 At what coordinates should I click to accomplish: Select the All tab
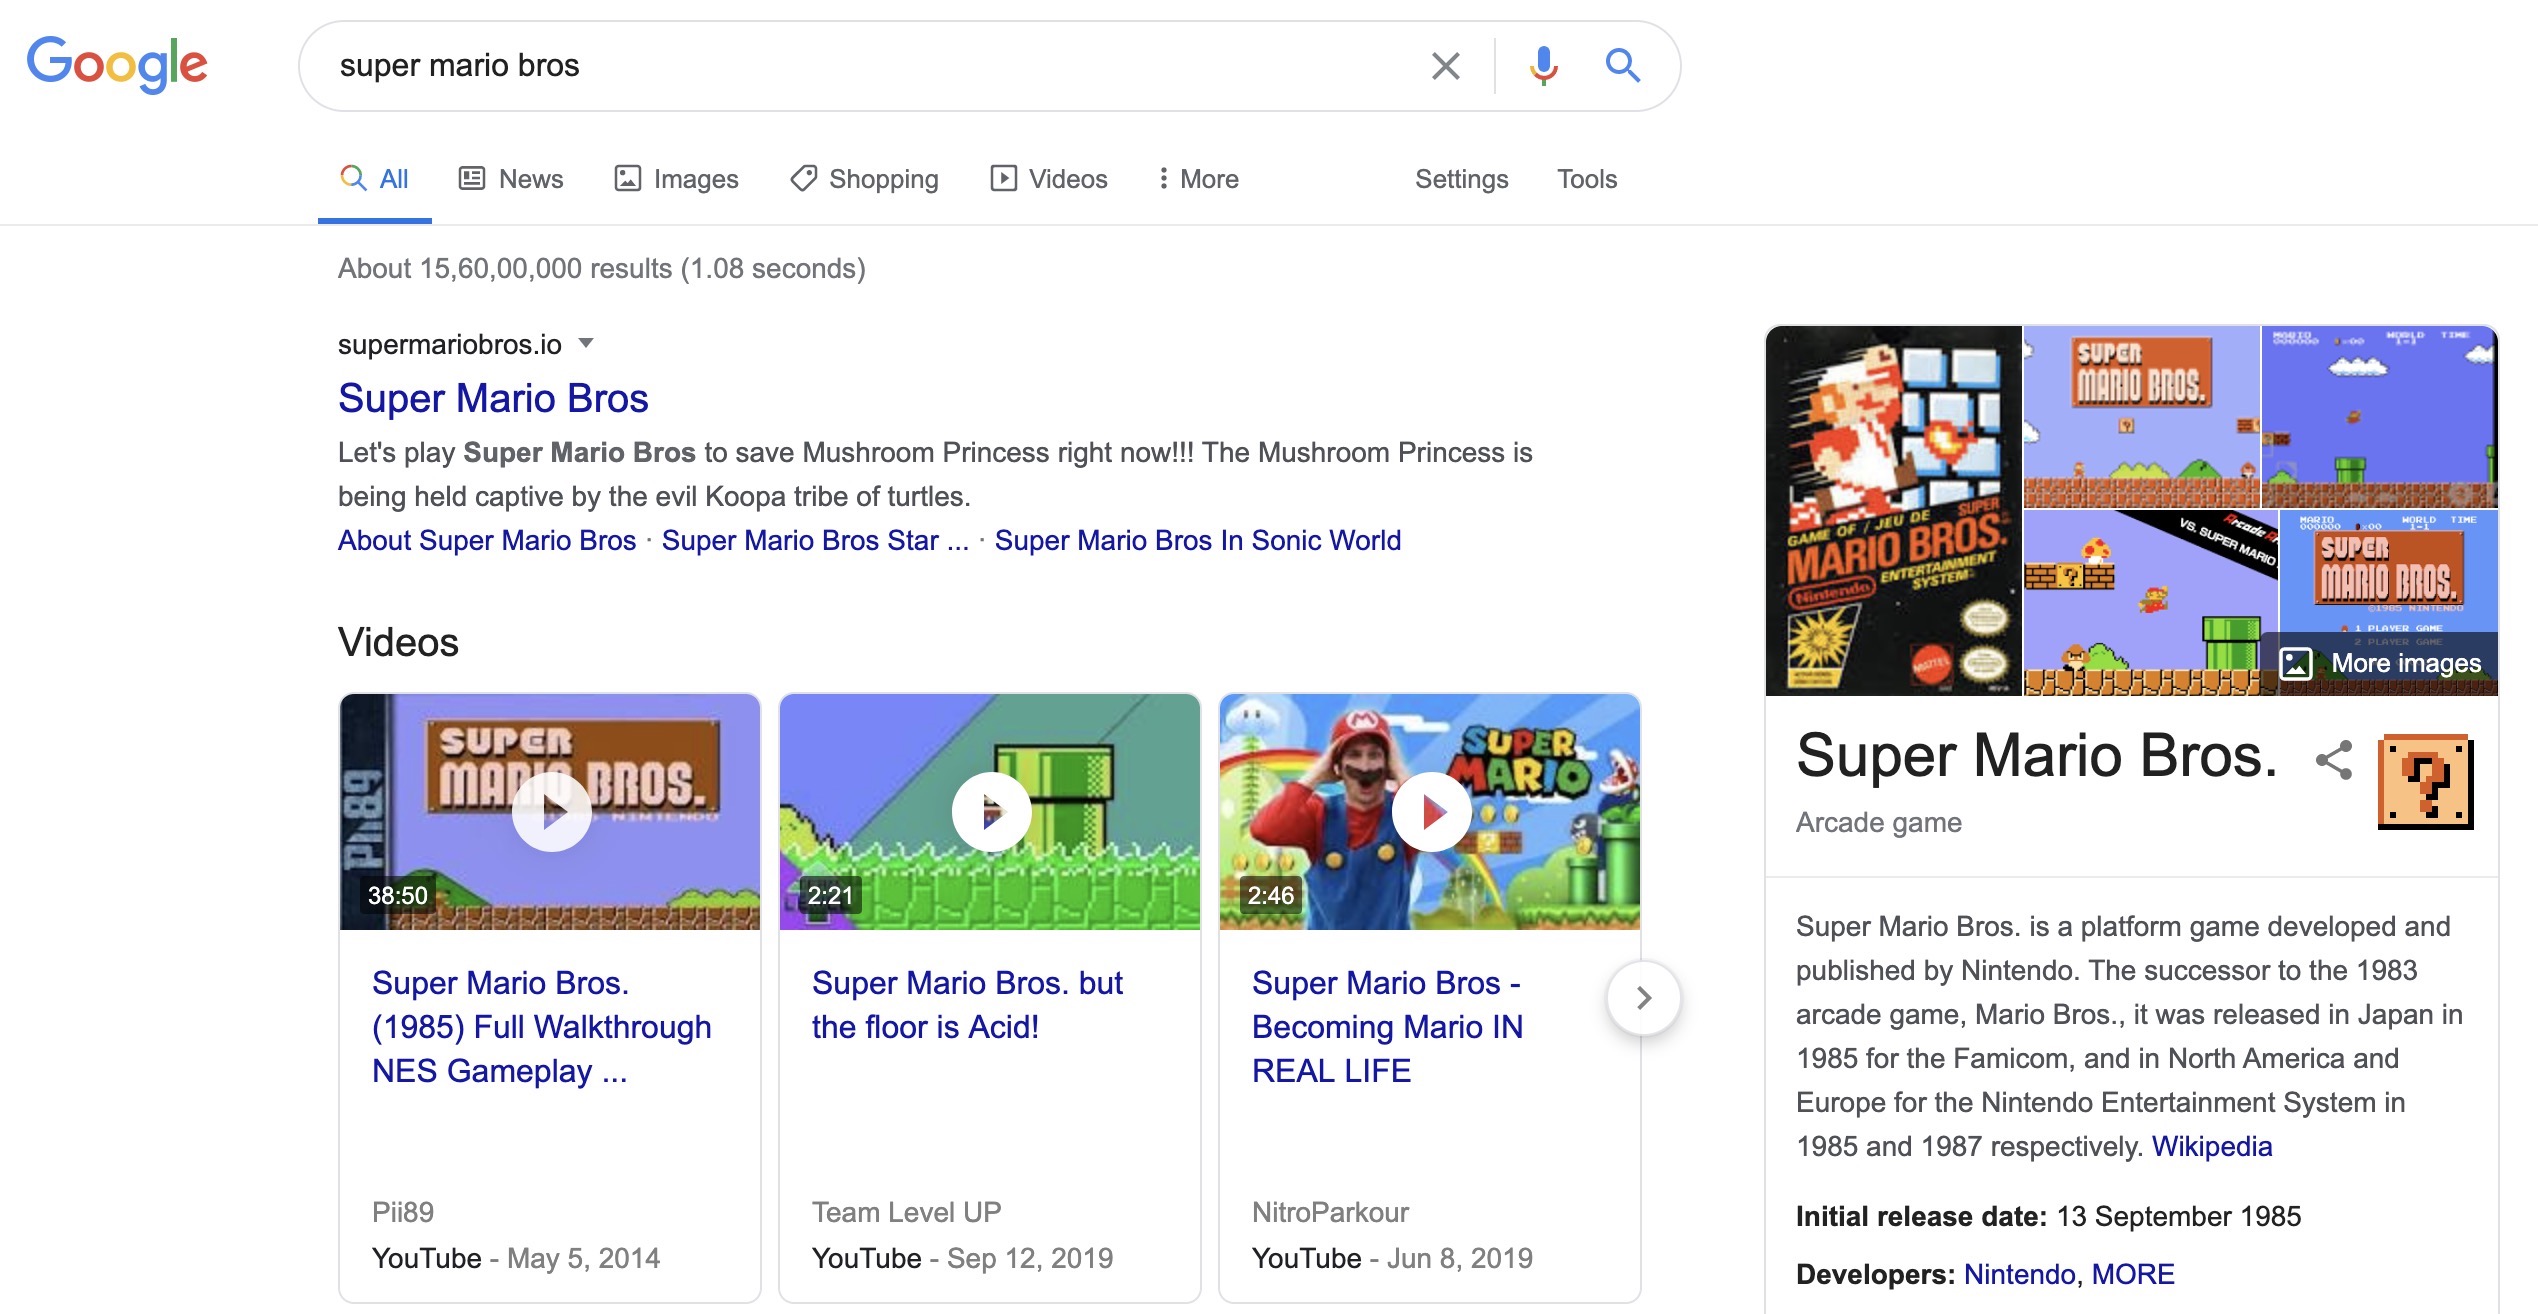[x=375, y=179]
